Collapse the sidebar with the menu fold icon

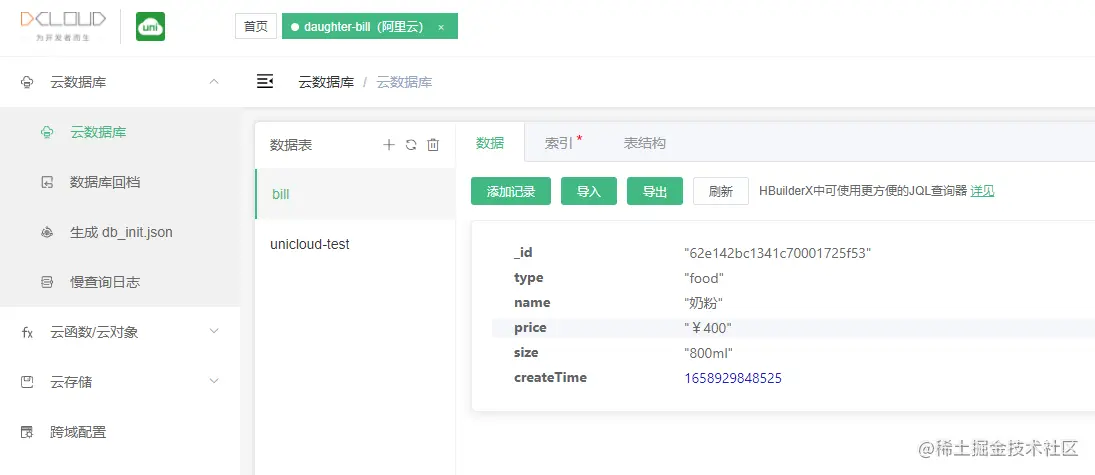(265, 82)
